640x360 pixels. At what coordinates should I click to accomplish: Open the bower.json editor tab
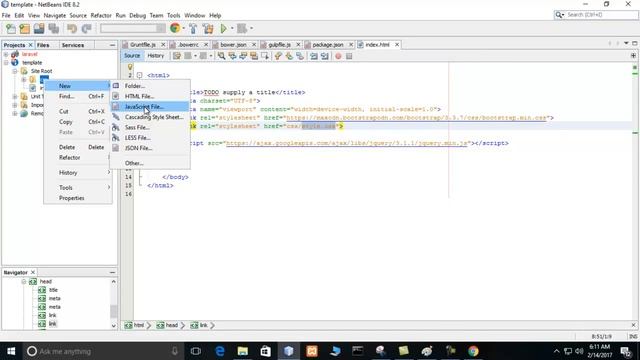pyautogui.click(x=233, y=44)
